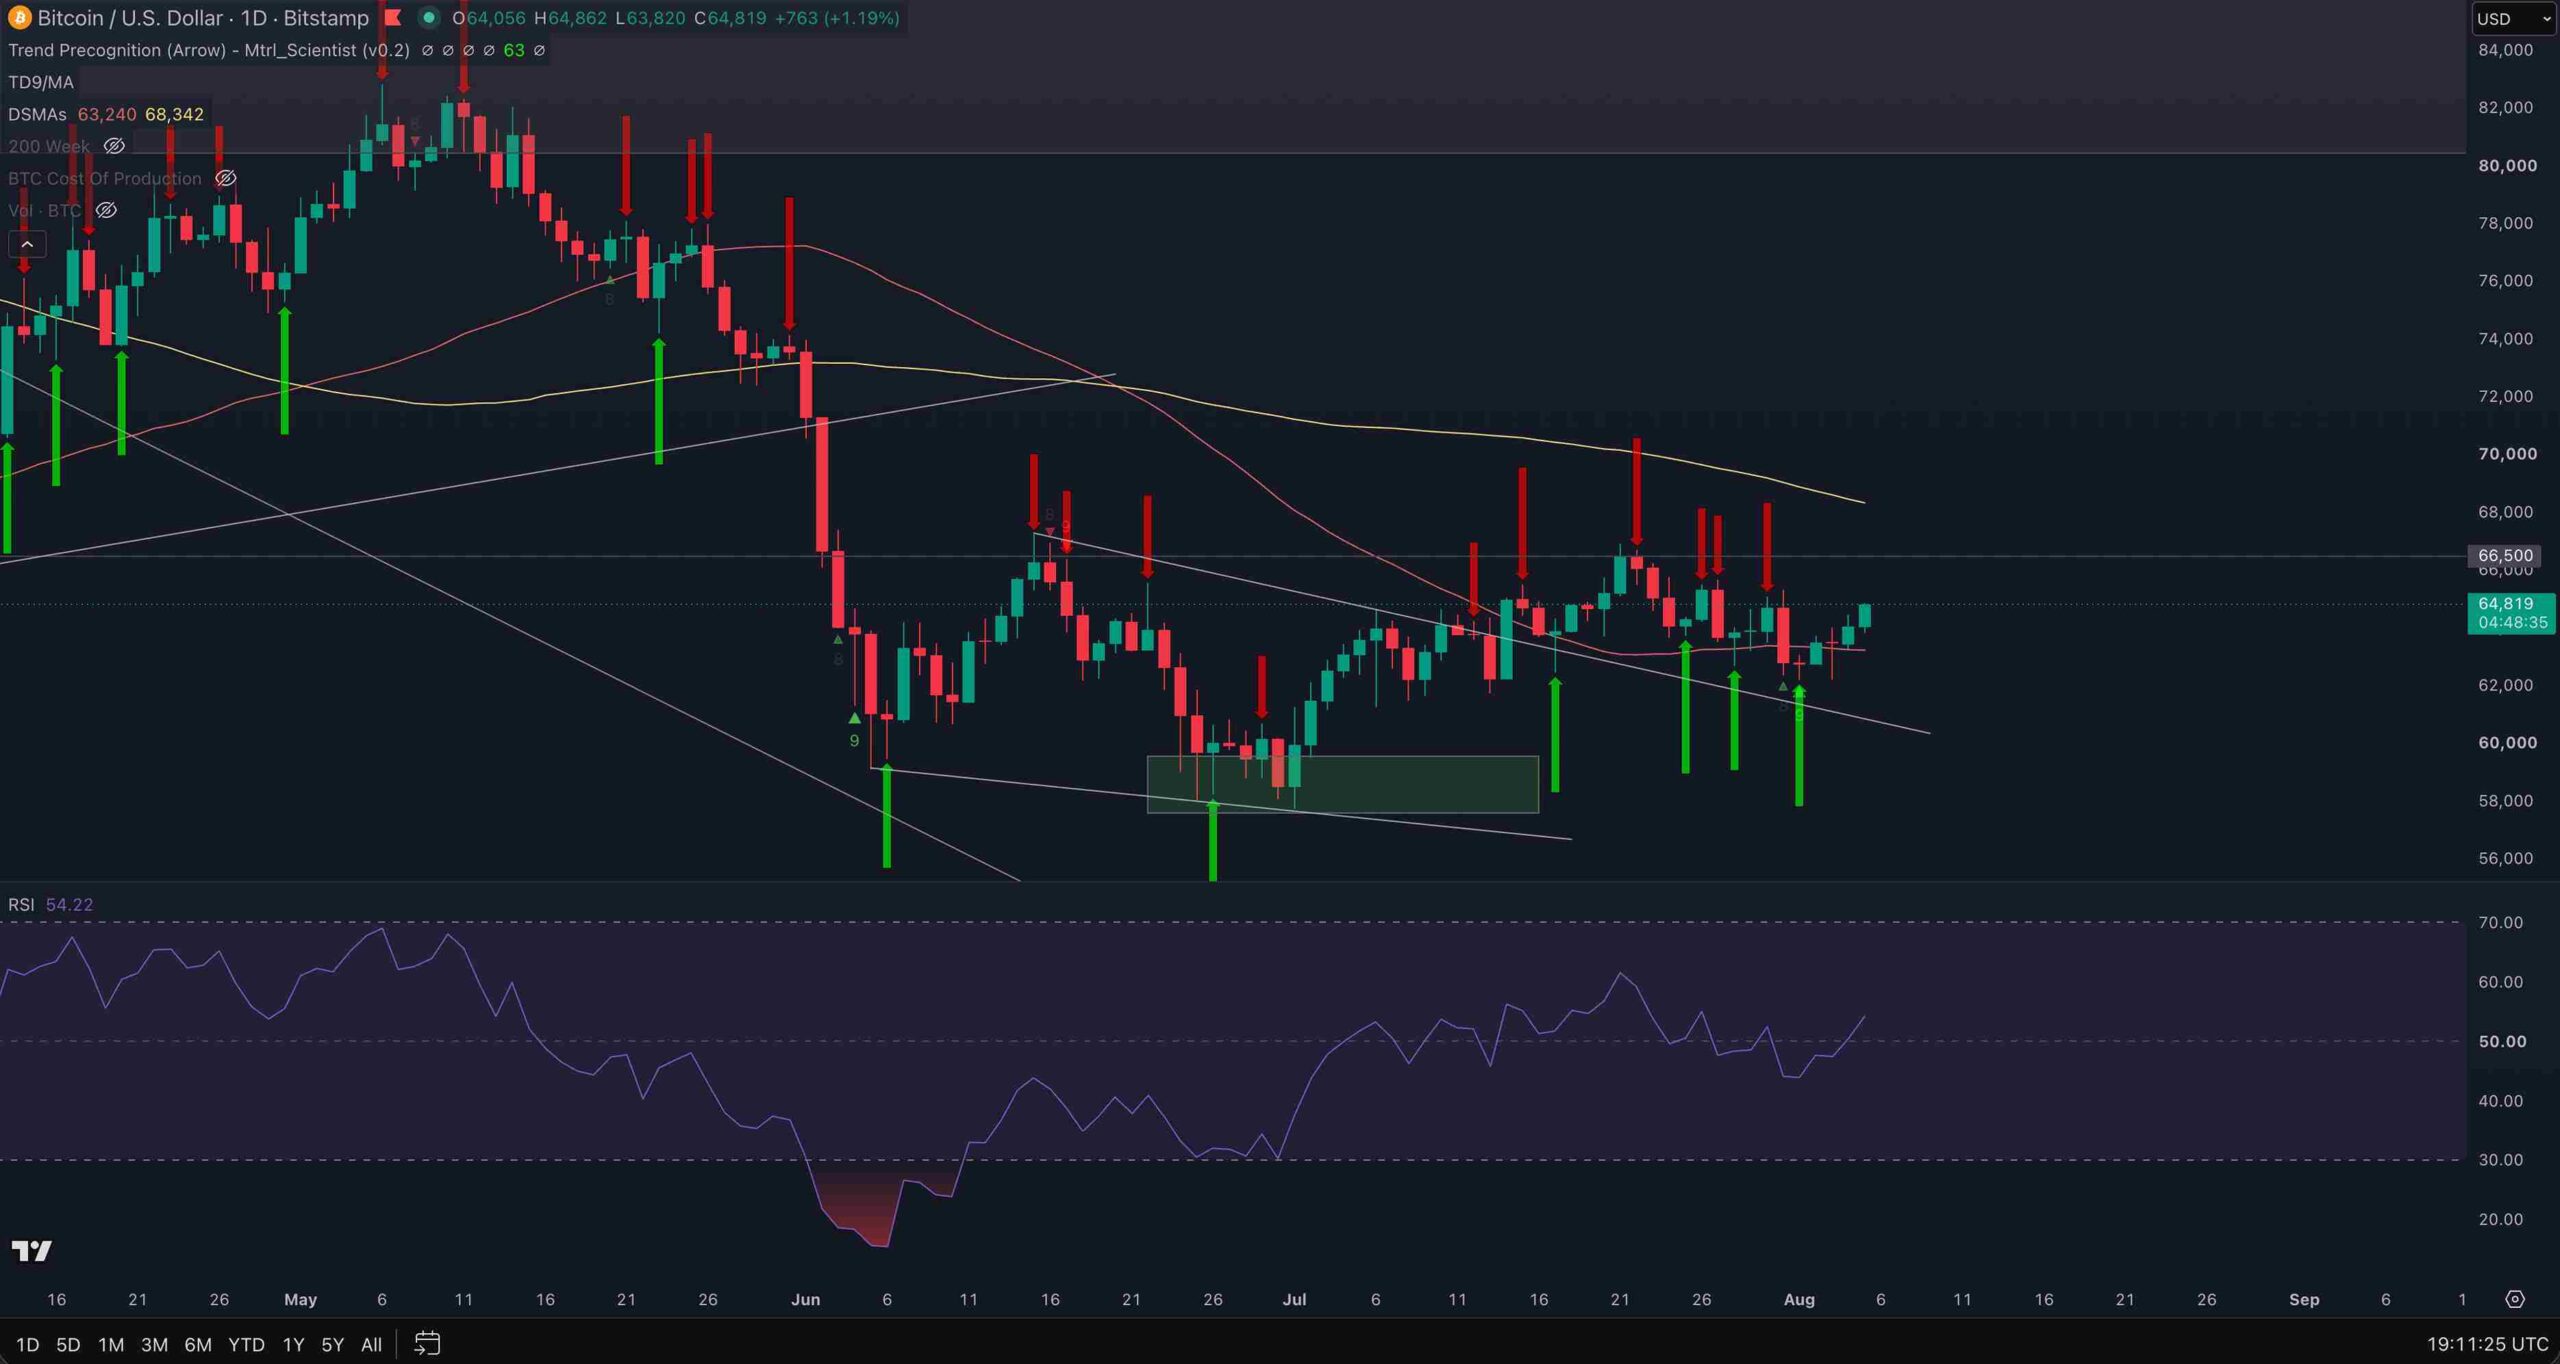Select the 5D time range
Image resolution: width=2560 pixels, height=1364 pixels.
point(68,1344)
